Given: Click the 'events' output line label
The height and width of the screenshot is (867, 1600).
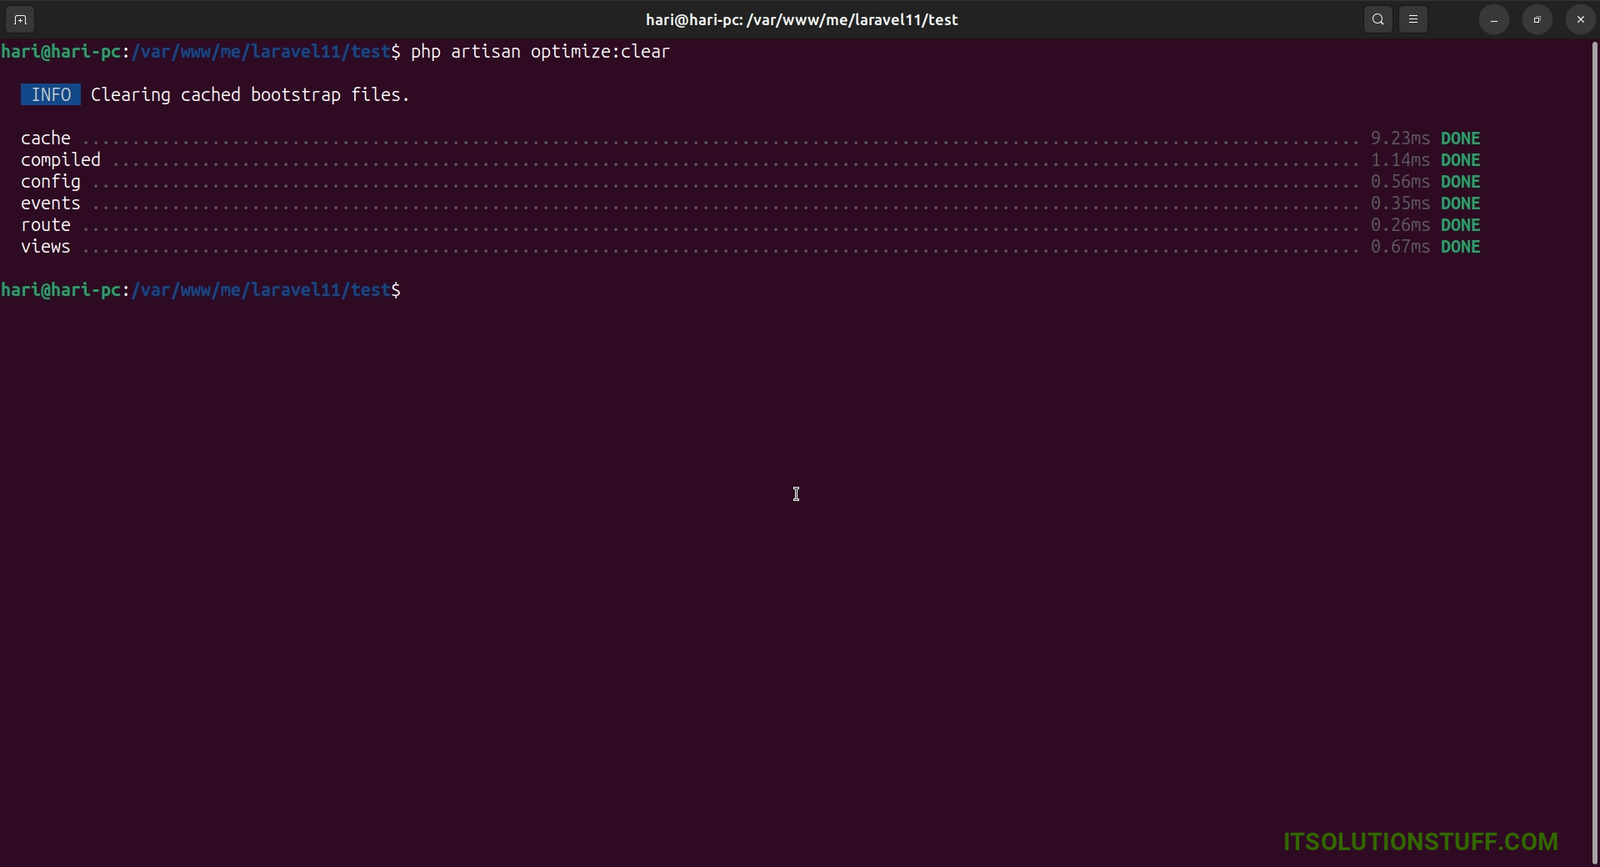Looking at the screenshot, I should pyautogui.click(x=51, y=203).
